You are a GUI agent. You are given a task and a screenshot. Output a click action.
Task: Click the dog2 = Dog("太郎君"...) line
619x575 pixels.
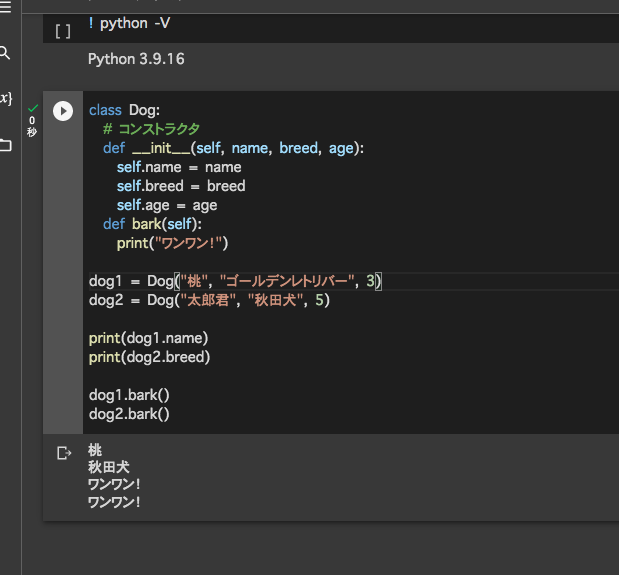coord(209,300)
